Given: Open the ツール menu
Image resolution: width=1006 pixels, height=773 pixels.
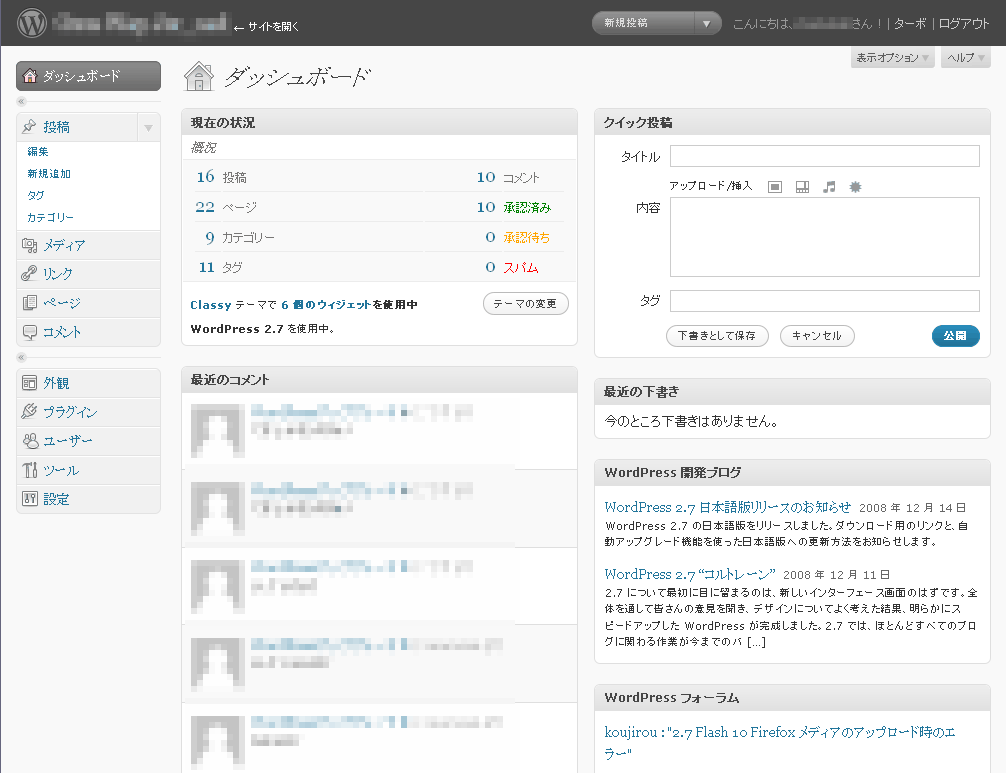Looking at the screenshot, I should [61, 470].
